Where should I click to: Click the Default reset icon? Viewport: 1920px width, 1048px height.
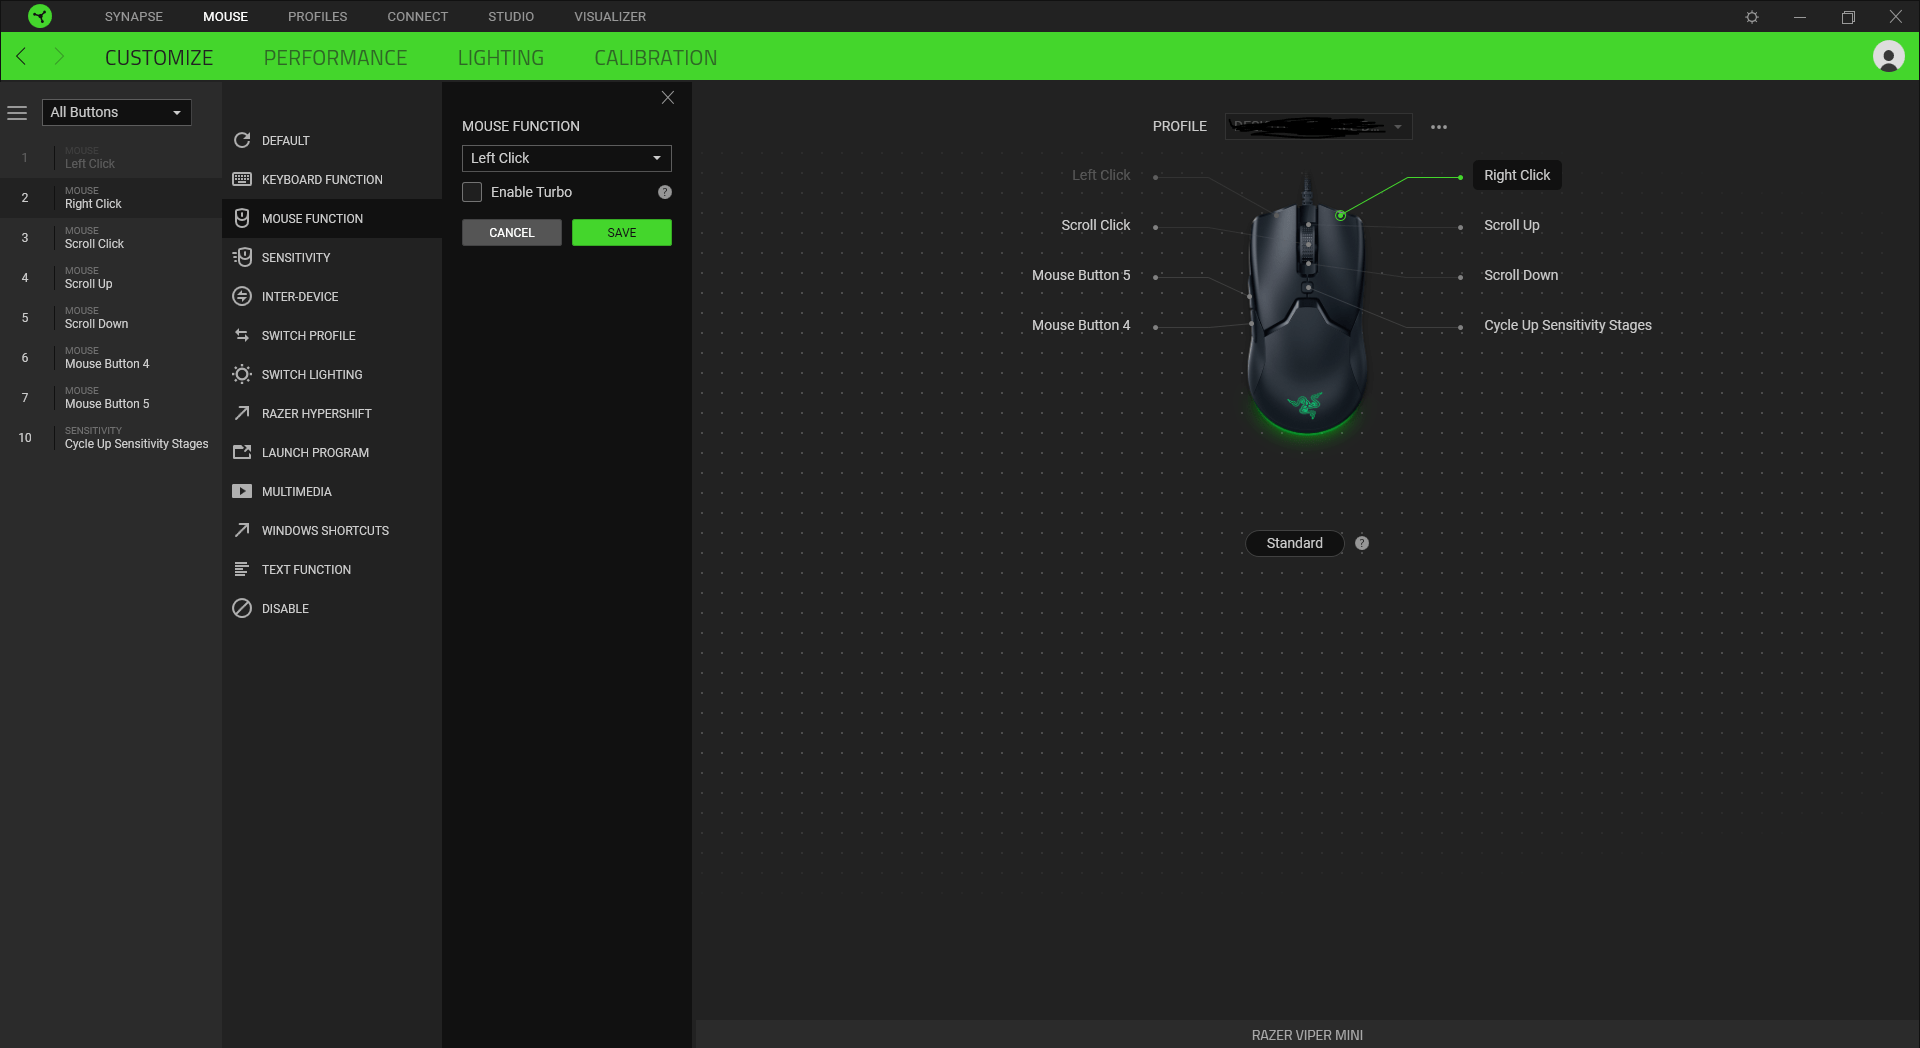[x=242, y=140]
